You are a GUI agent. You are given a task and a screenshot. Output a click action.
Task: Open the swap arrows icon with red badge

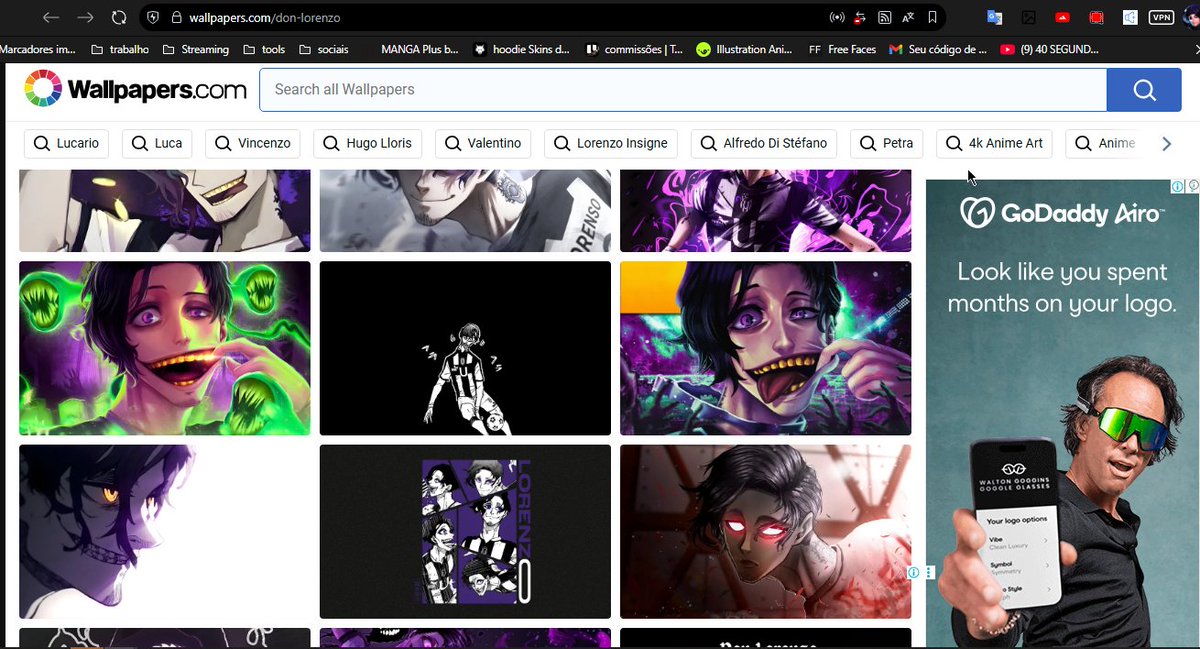pos(861,17)
